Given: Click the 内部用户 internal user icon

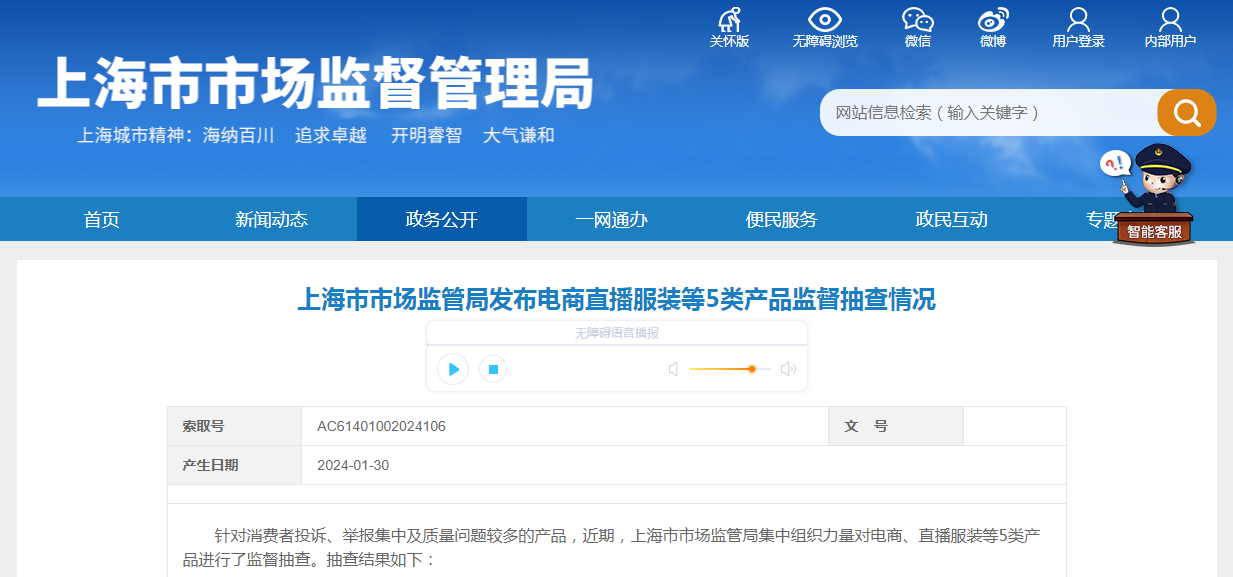Looking at the screenshot, I should [1170, 21].
